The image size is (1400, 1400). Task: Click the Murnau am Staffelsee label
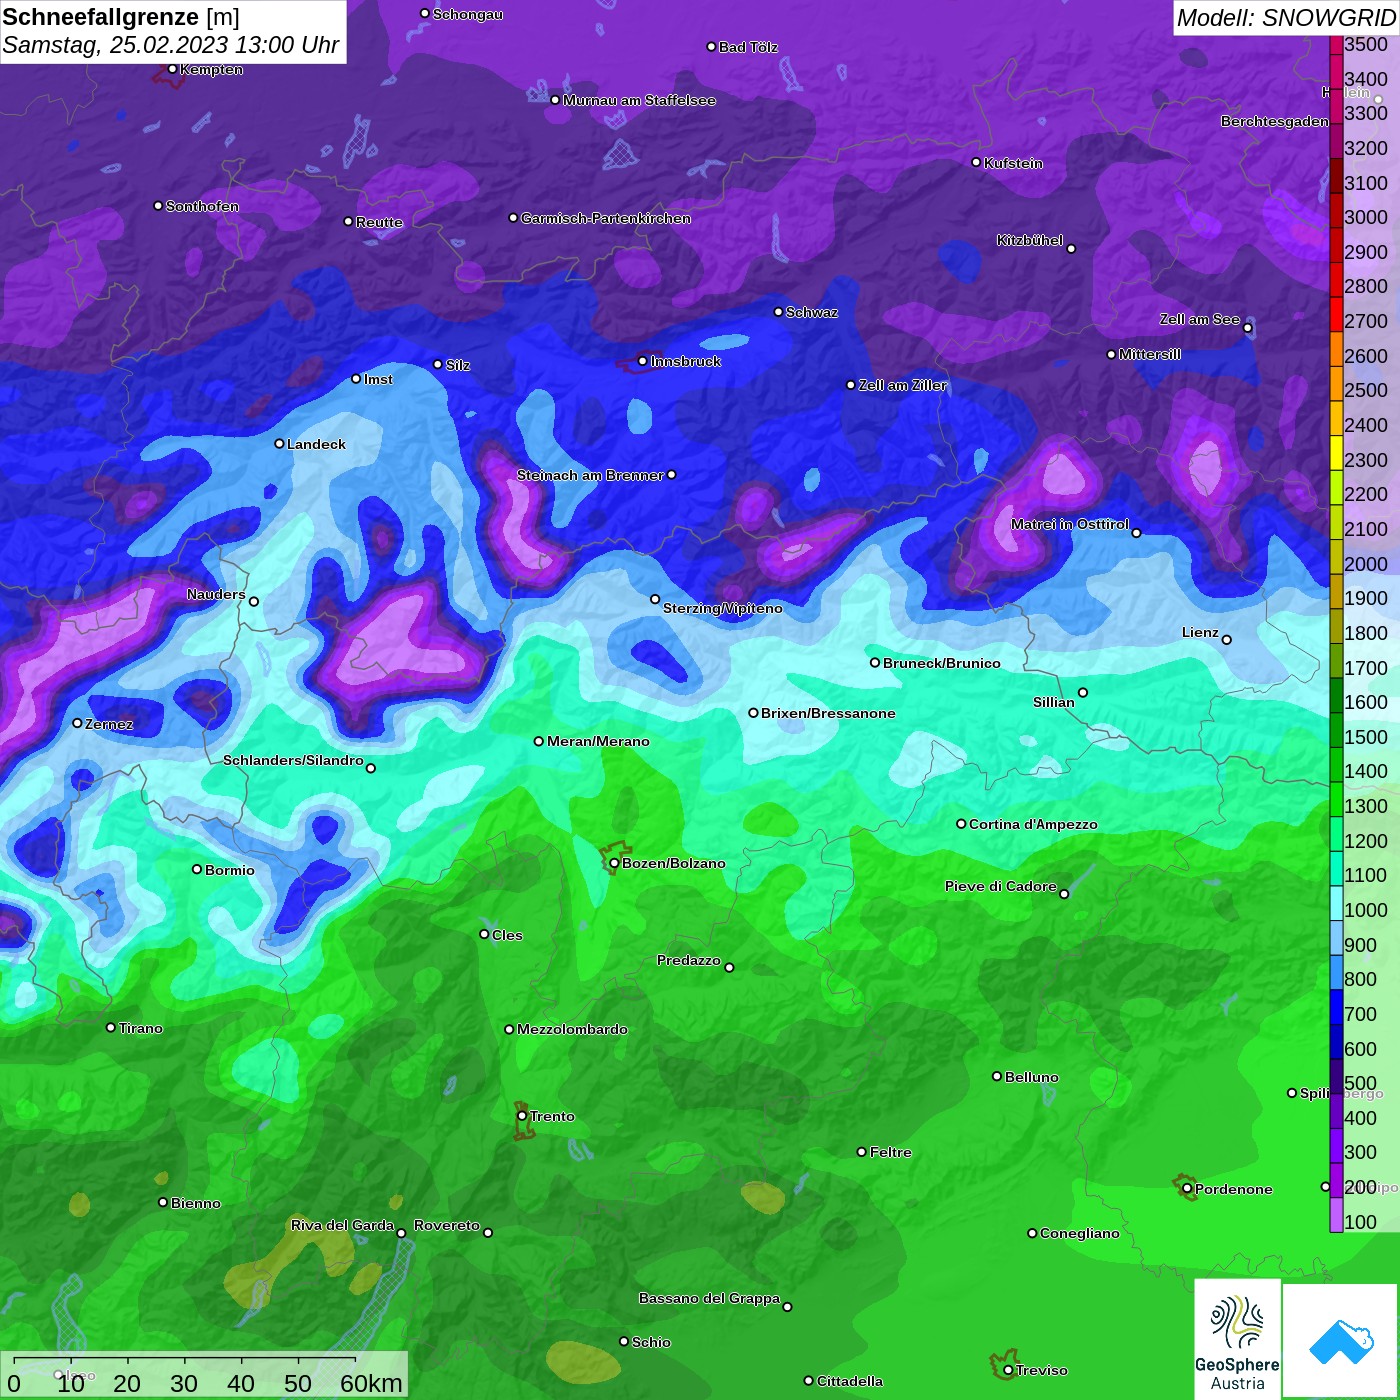coord(639,100)
